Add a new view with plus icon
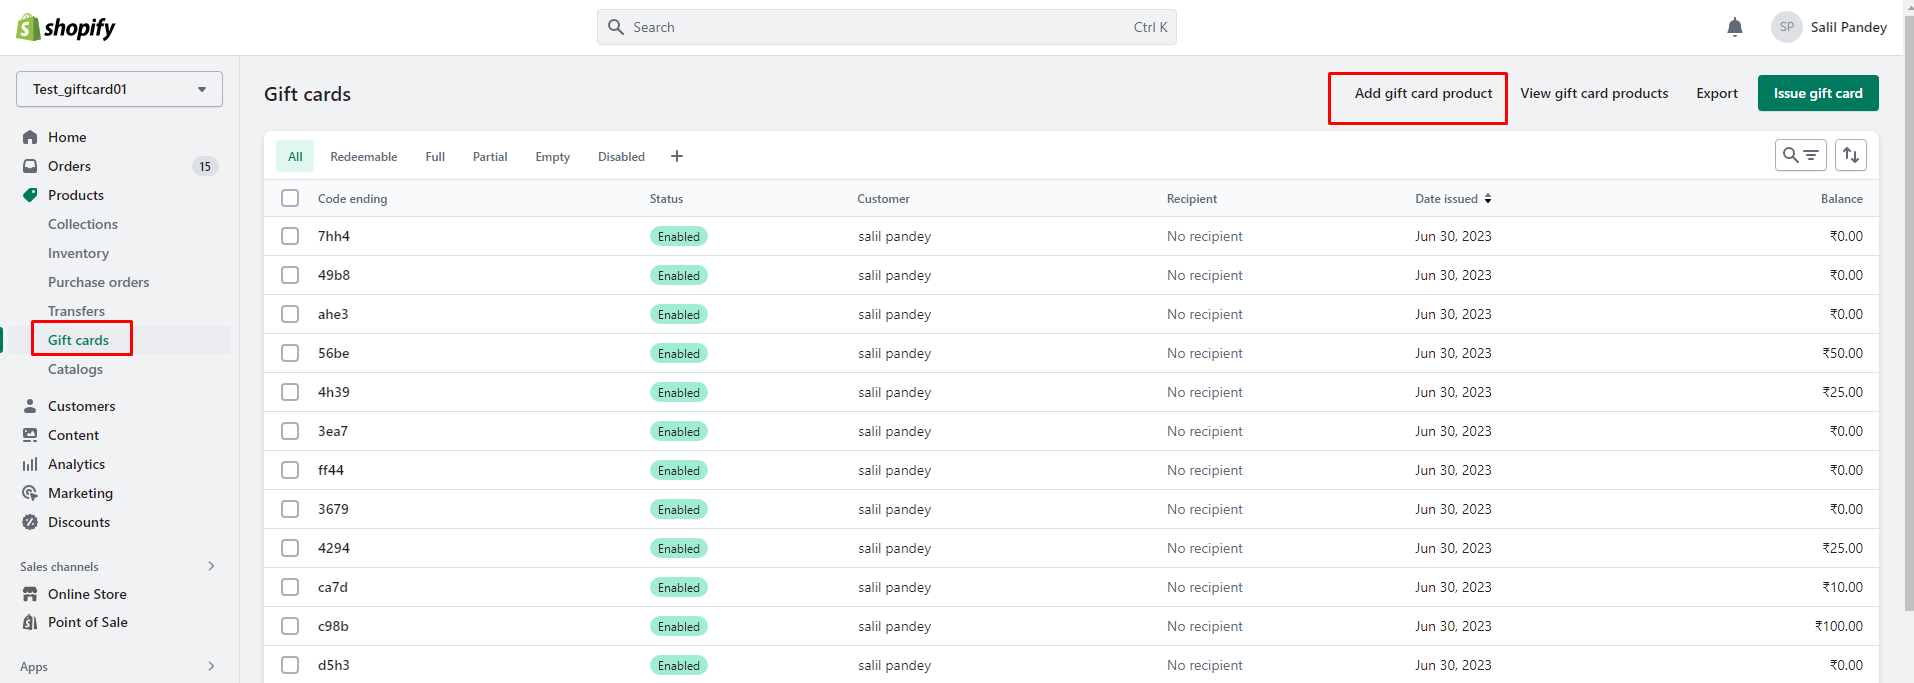 [x=677, y=156]
